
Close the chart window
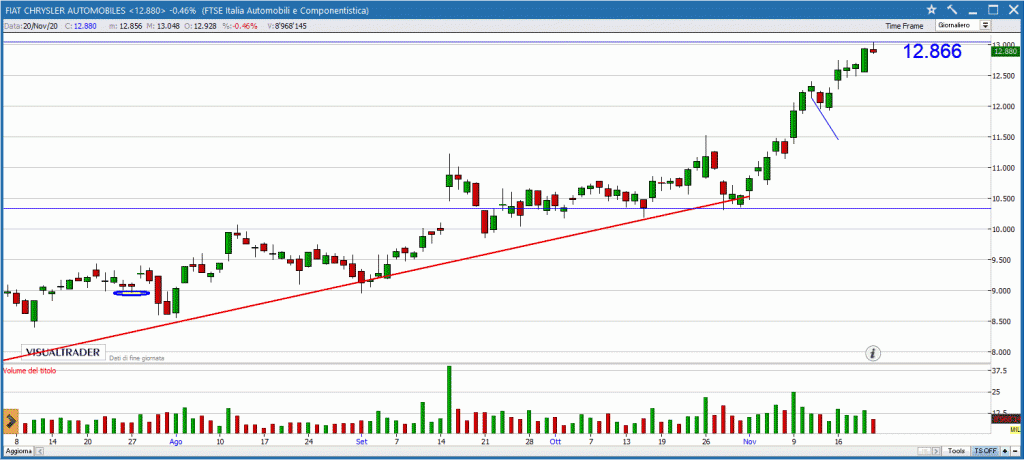pos(1012,9)
